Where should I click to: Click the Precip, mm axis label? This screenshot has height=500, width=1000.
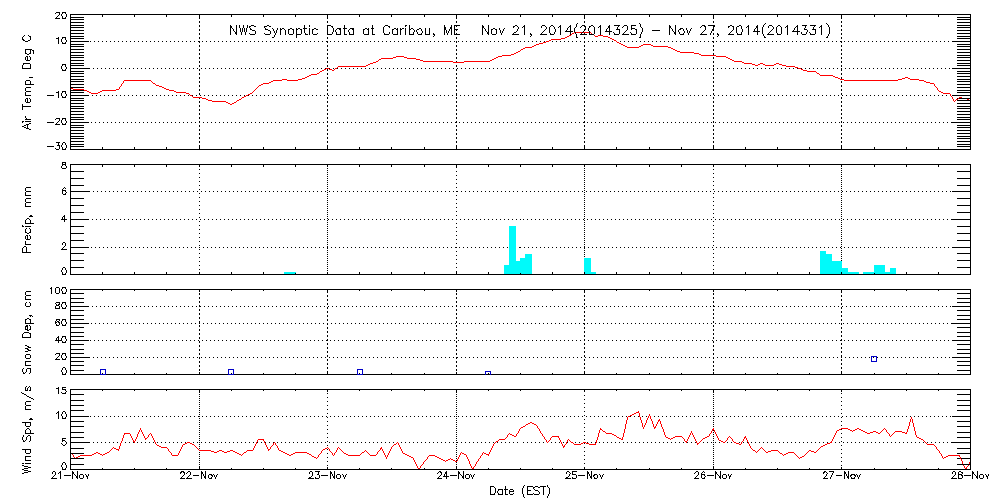[x=27, y=218]
